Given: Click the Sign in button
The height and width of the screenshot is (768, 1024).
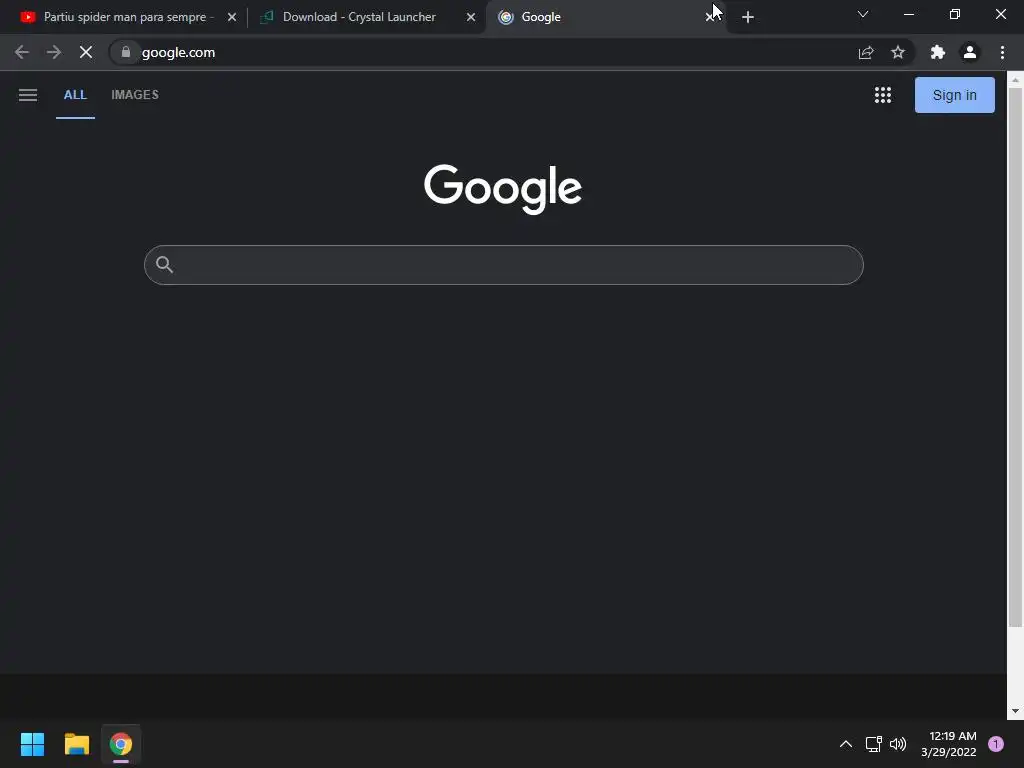Looking at the screenshot, I should (954, 95).
